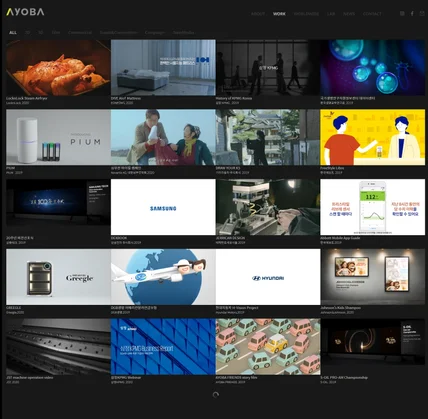Filter works by Film category
Screen dimensions: 428x419
[x=56, y=33]
